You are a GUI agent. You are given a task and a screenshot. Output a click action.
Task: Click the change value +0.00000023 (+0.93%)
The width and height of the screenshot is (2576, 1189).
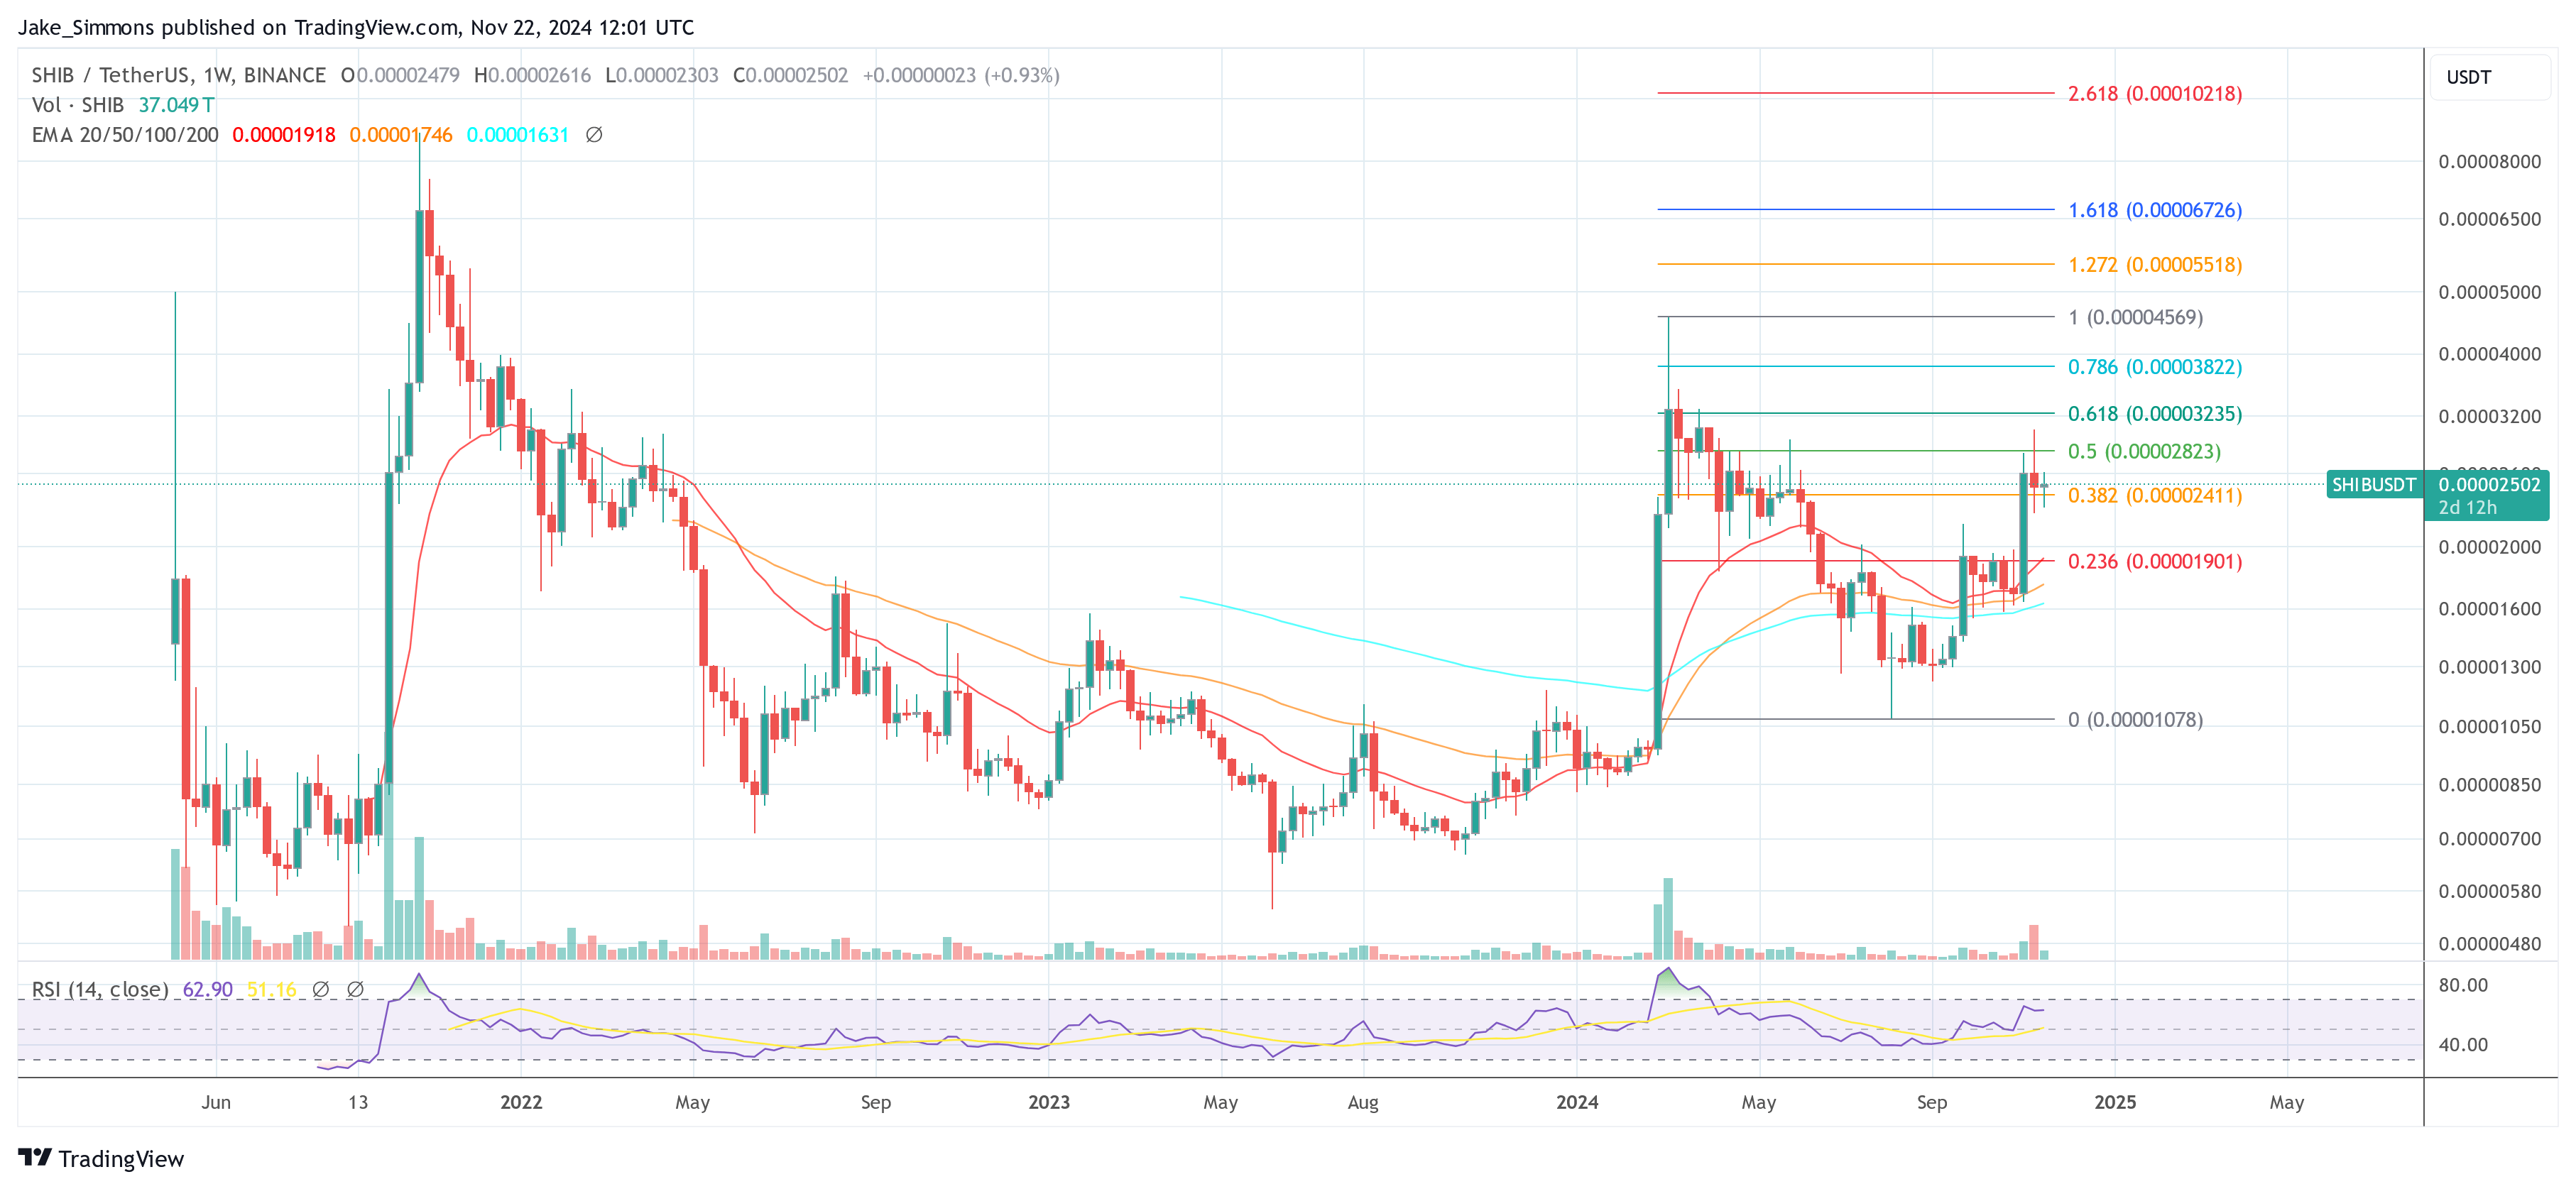point(961,75)
